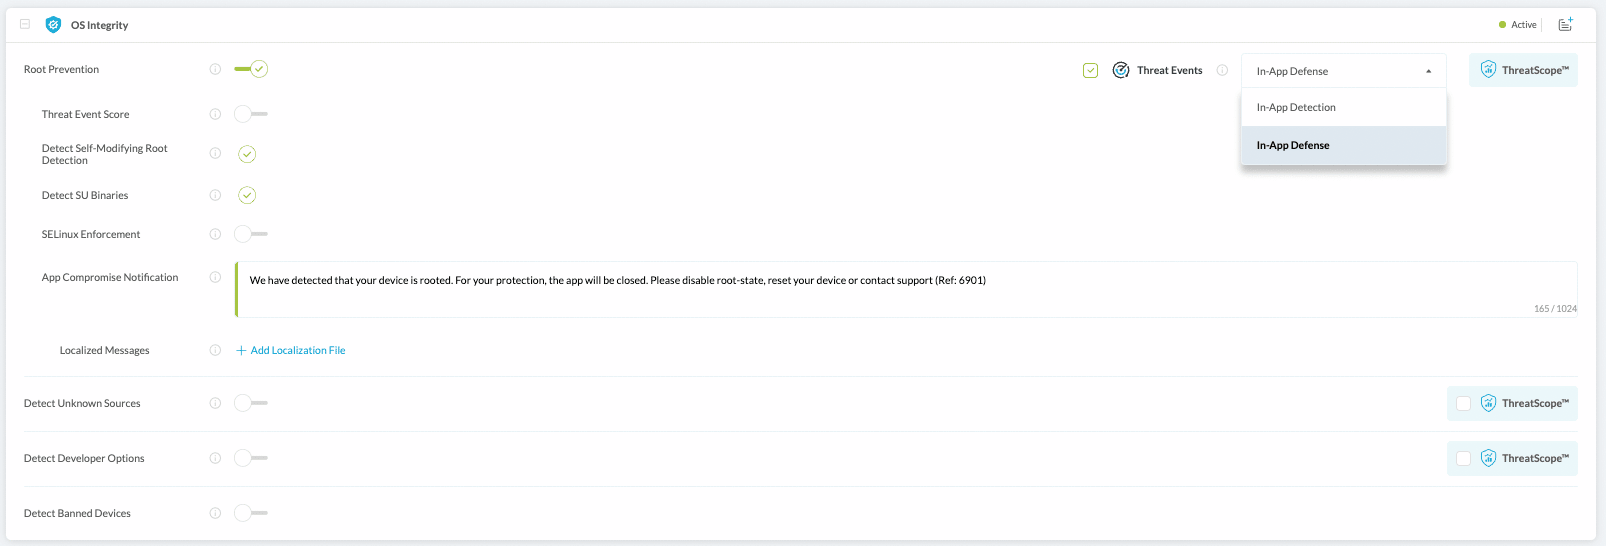Turn on Detect Unknown Sources toggle
This screenshot has width=1606, height=546.
click(x=251, y=403)
